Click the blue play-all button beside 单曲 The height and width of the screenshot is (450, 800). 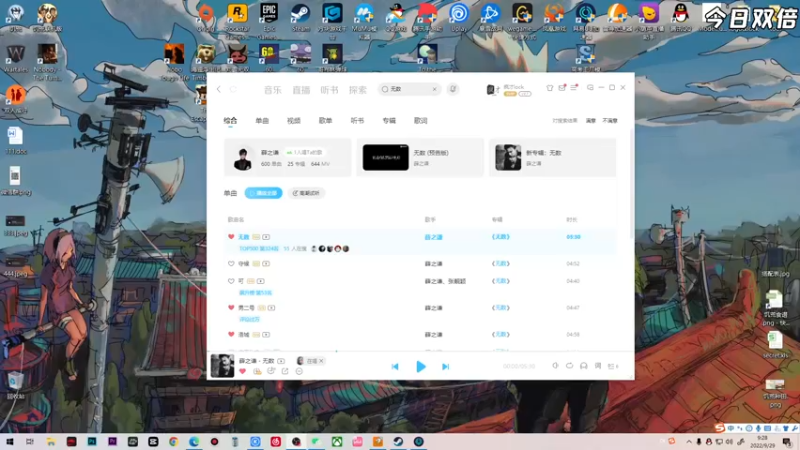click(x=263, y=193)
